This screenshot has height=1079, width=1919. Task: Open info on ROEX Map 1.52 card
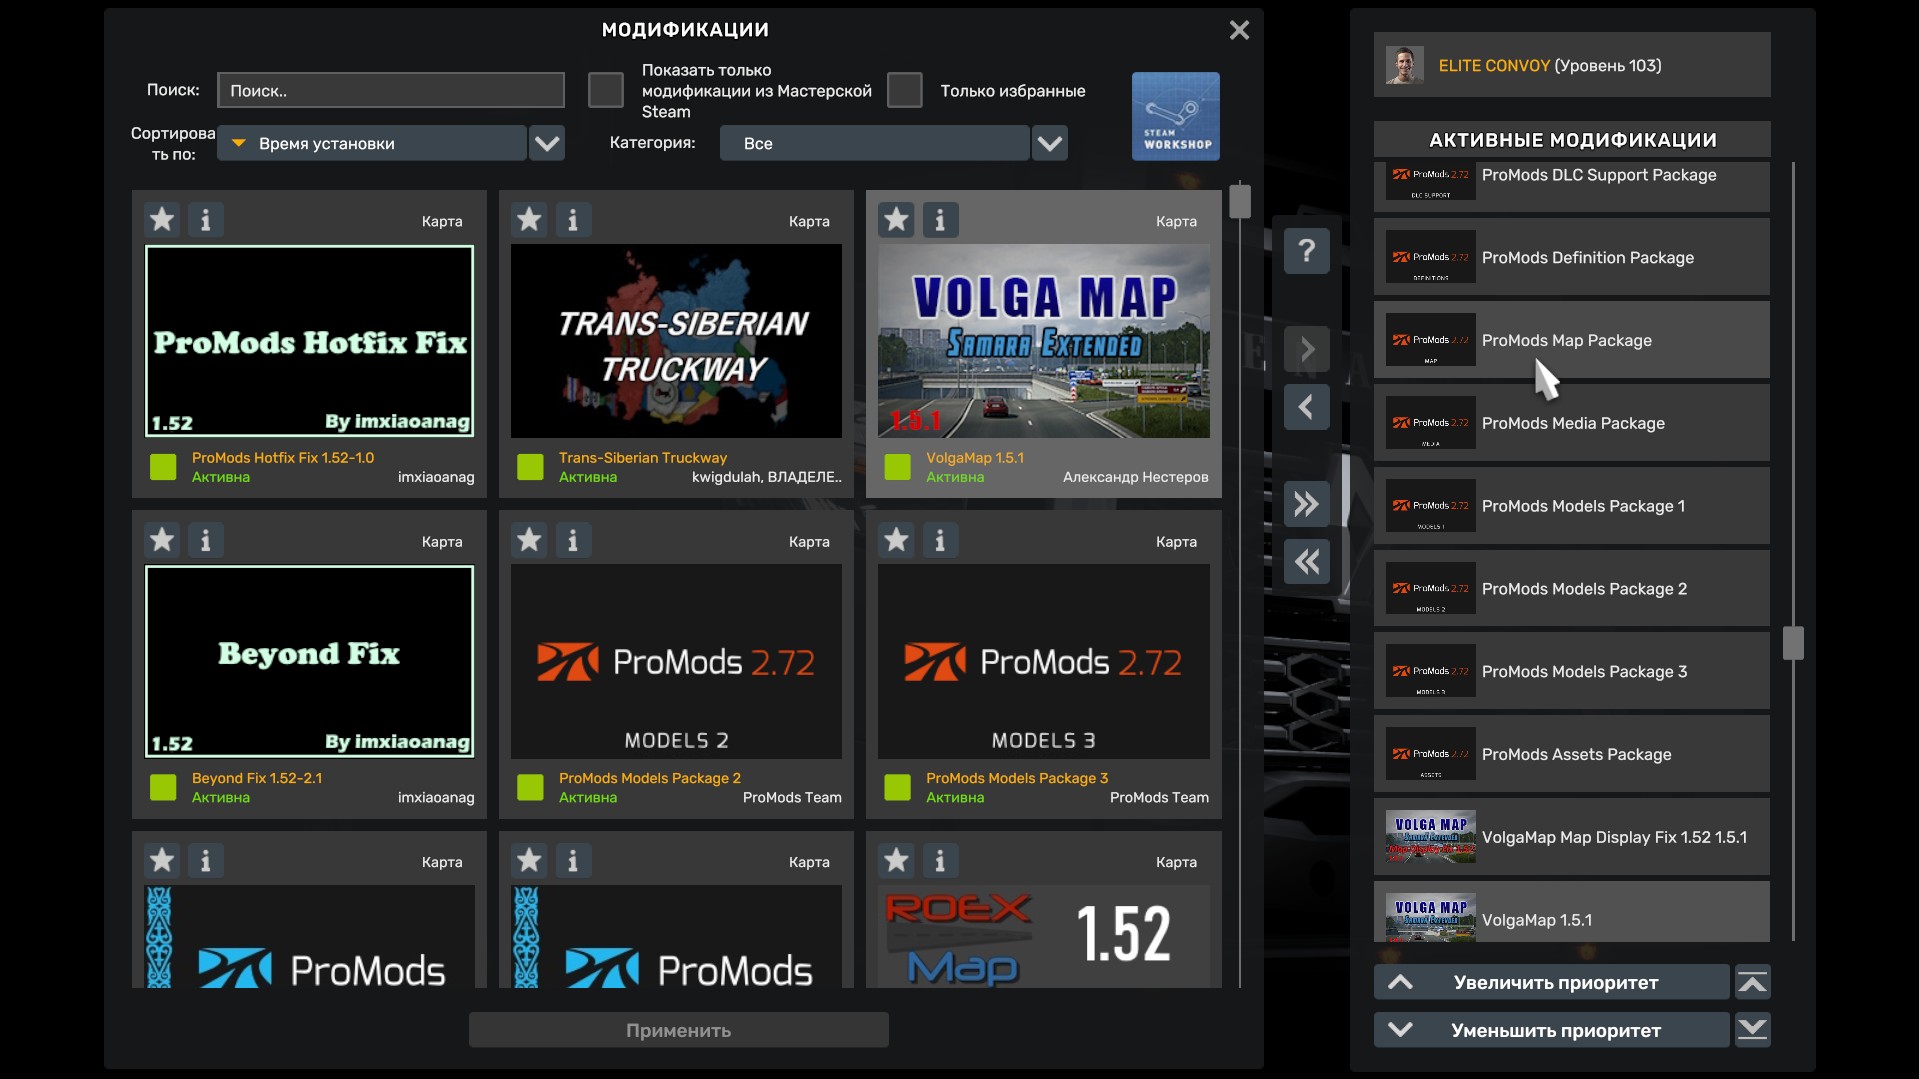coord(940,860)
